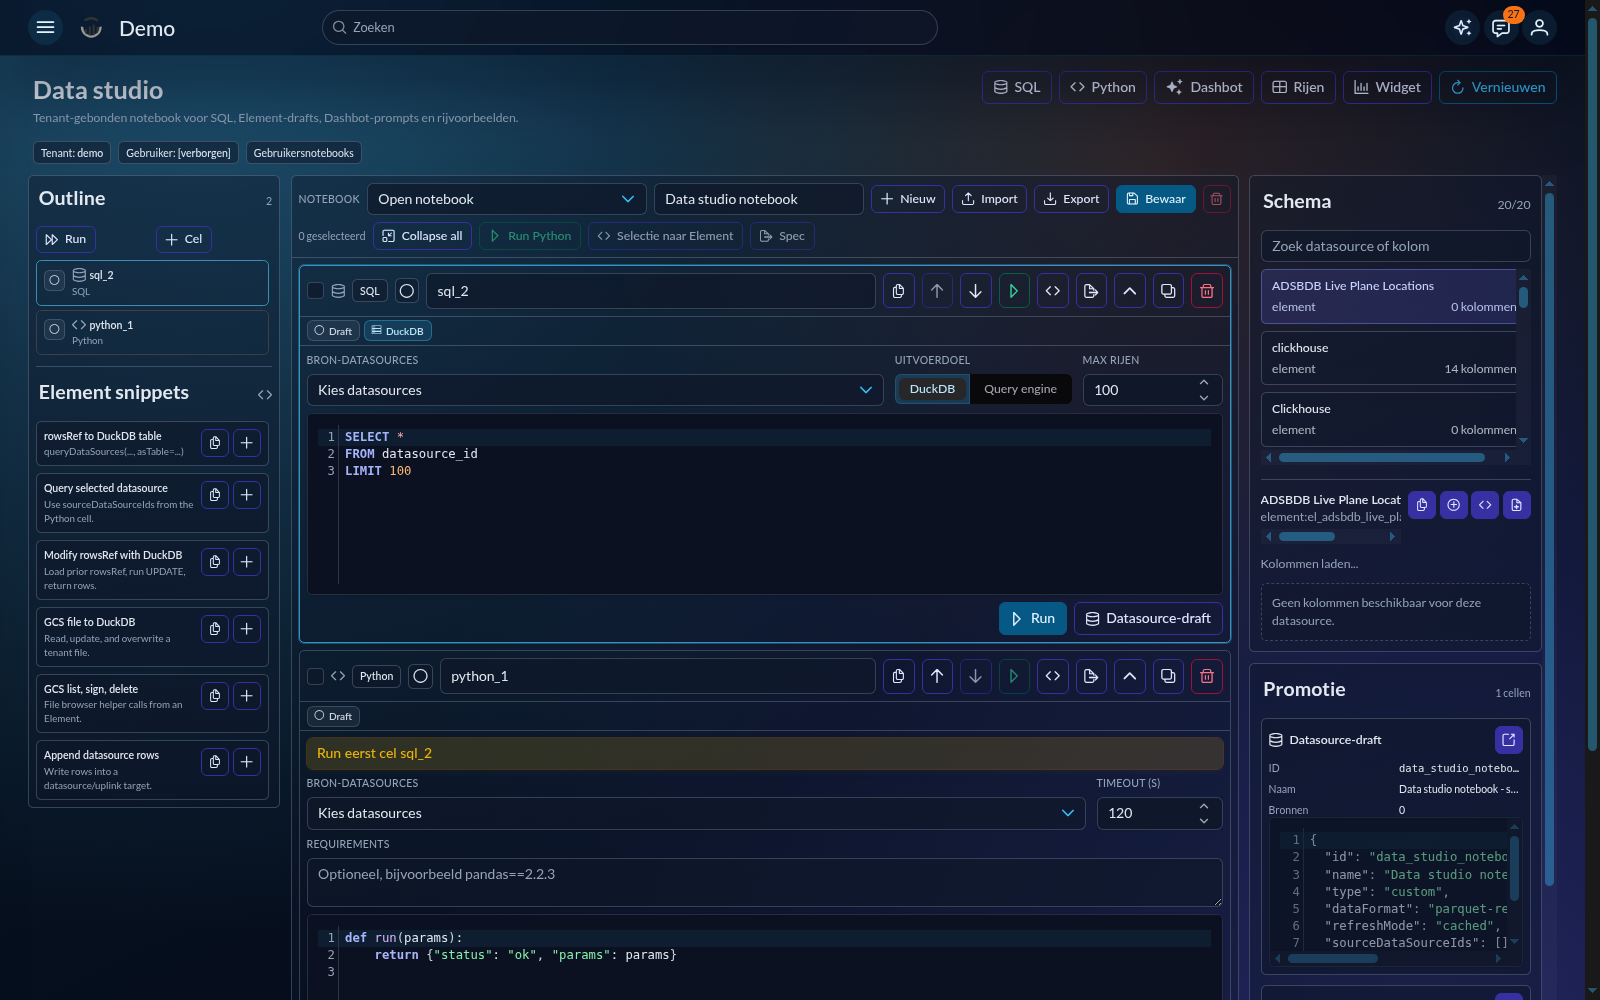Image resolution: width=1600 pixels, height=1000 pixels.
Task: Open the AI sparkle assistant icon
Action: click(x=1462, y=27)
